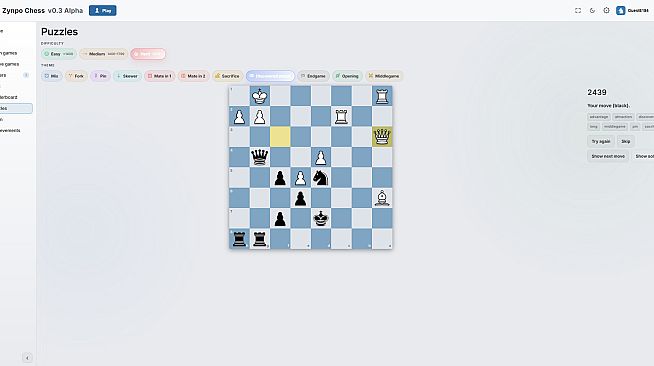Click the attraction tag
This screenshot has height=366, width=654.
coord(624,117)
